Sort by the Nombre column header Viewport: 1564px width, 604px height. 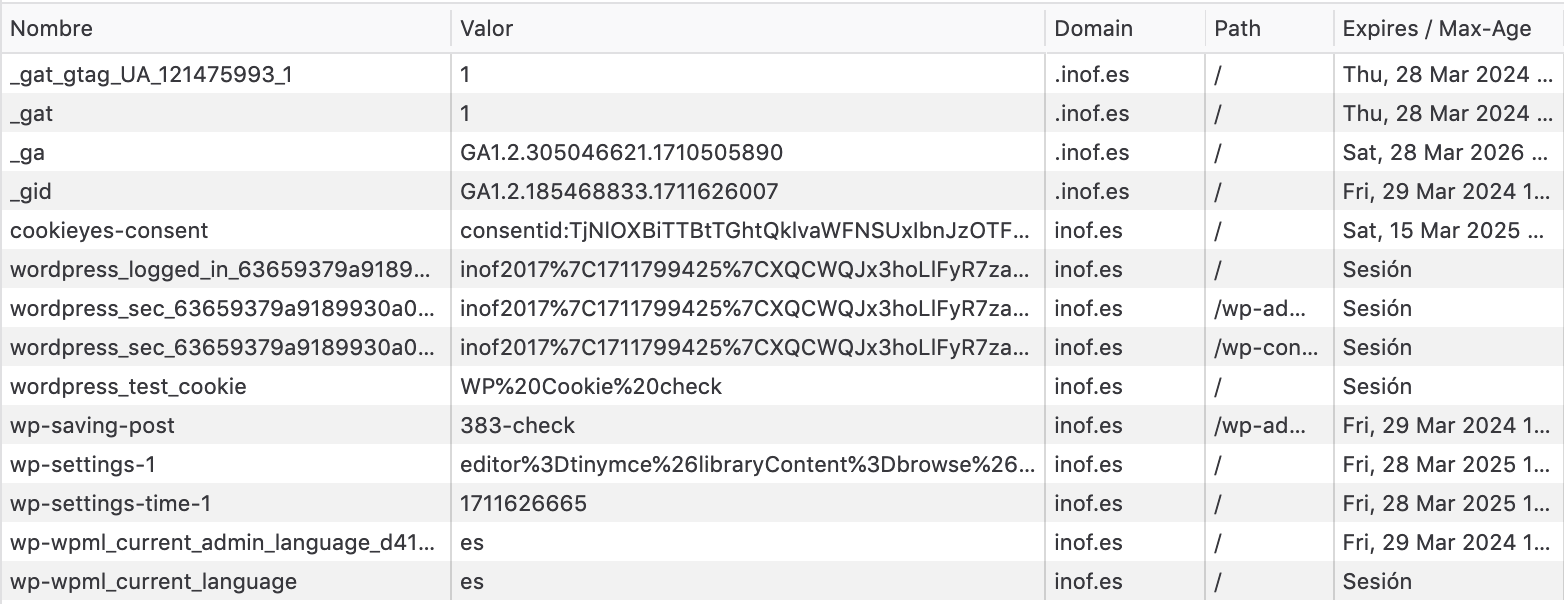(x=52, y=29)
